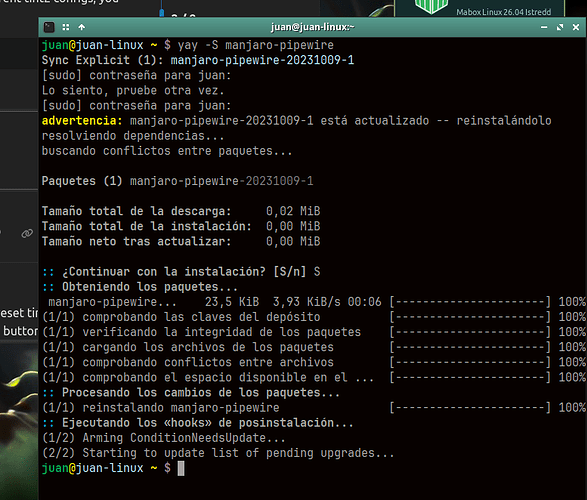This screenshot has width=587, height=500.
Task: Minimize the juan@juan-linux terminal window
Action: pyautogui.click(x=544, y=27)
